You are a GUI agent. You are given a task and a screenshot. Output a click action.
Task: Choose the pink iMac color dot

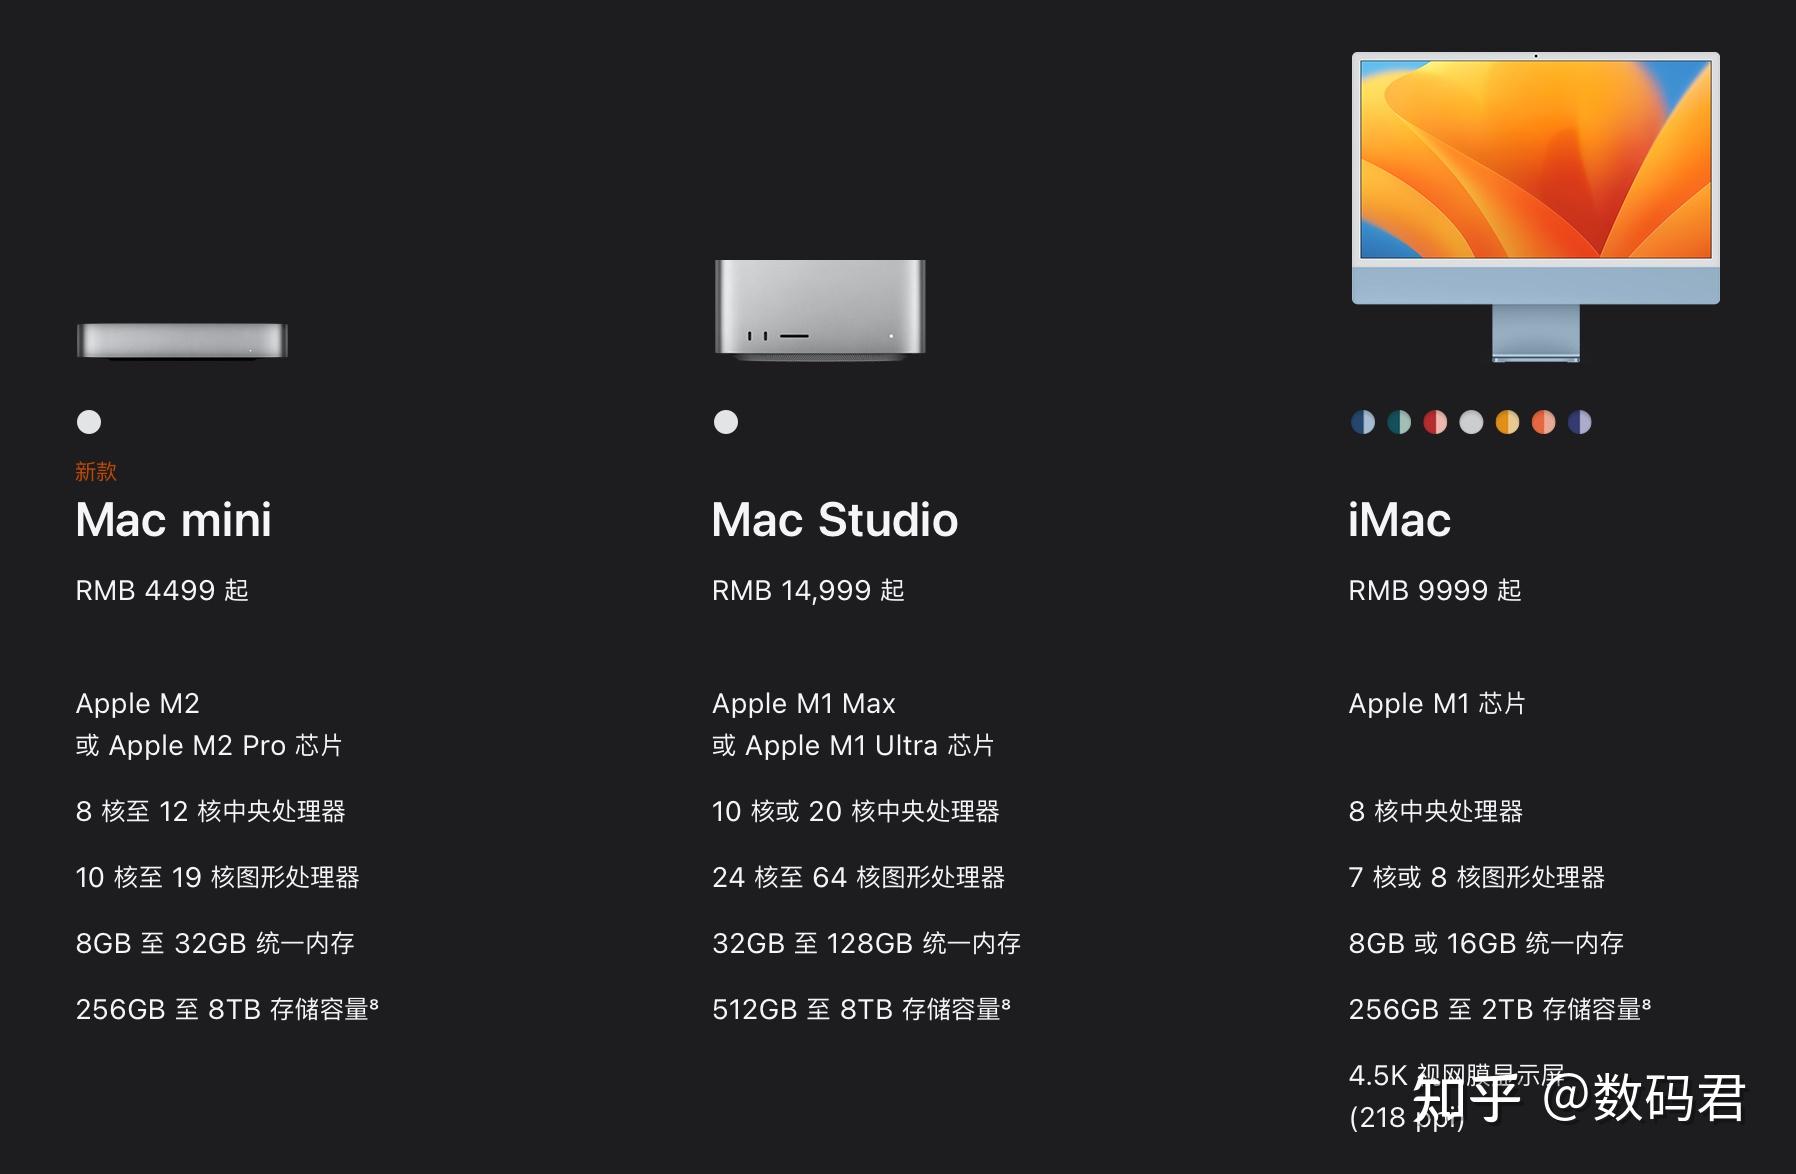coord(1433,422)
